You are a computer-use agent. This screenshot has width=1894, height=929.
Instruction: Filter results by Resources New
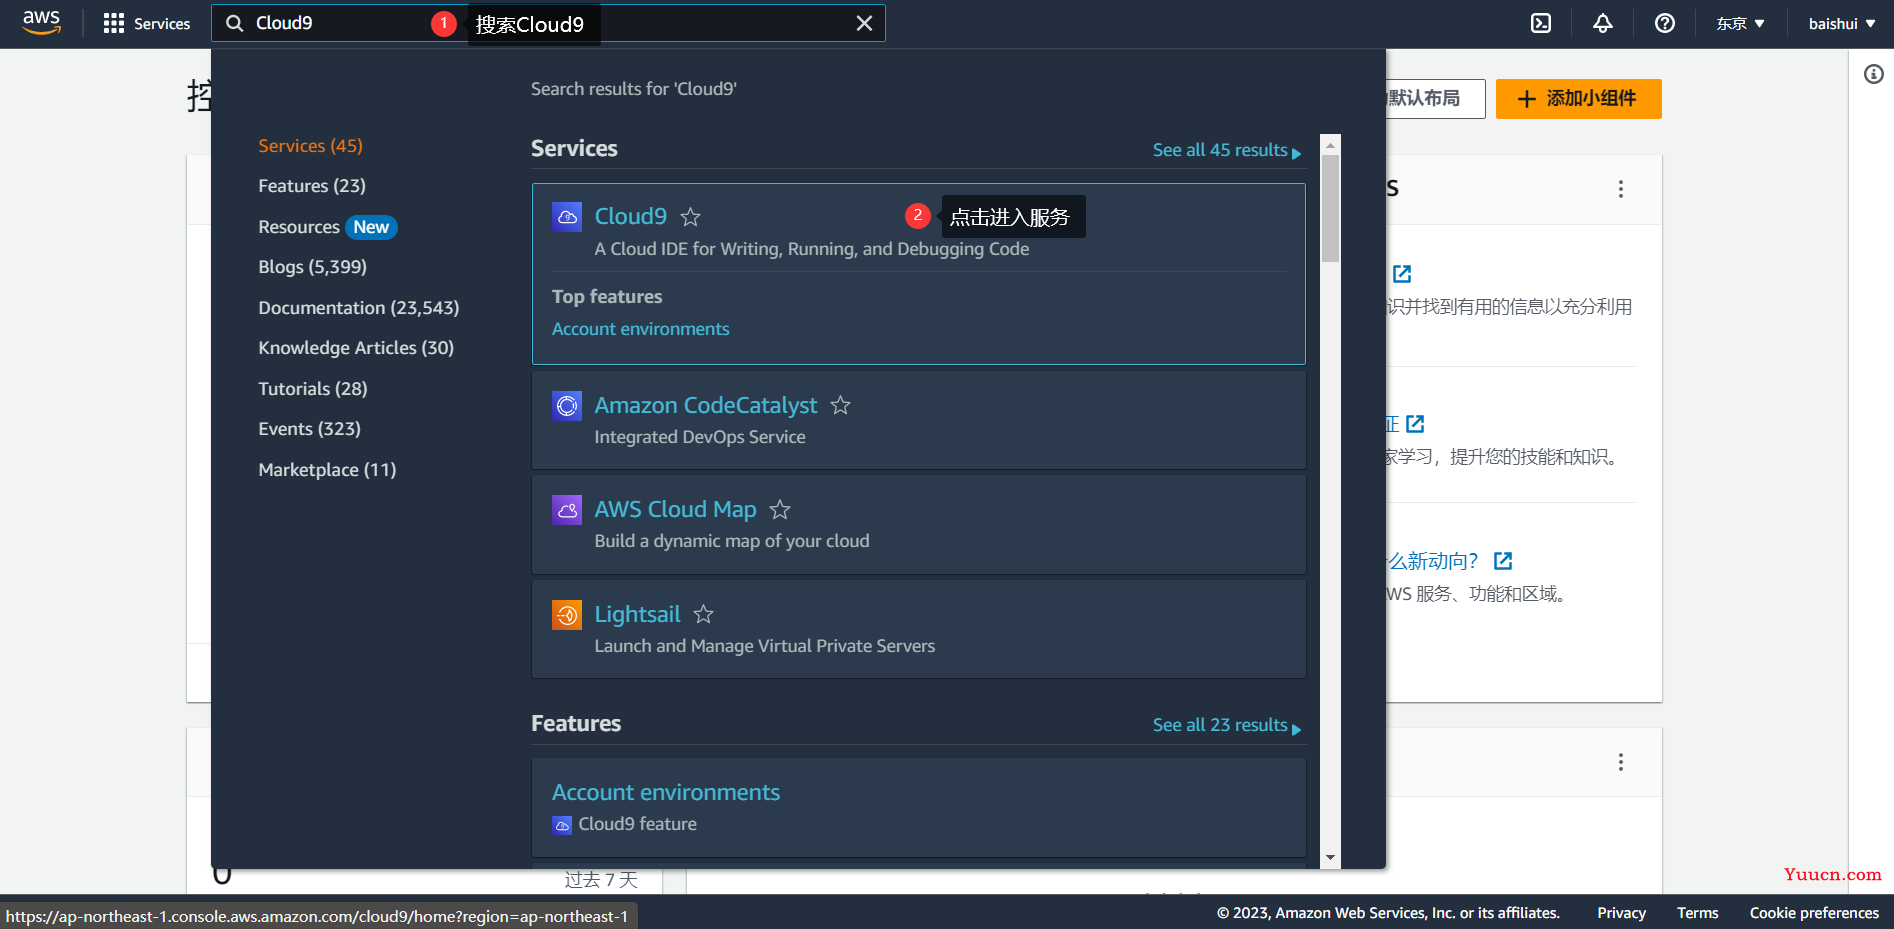point(327,227)
